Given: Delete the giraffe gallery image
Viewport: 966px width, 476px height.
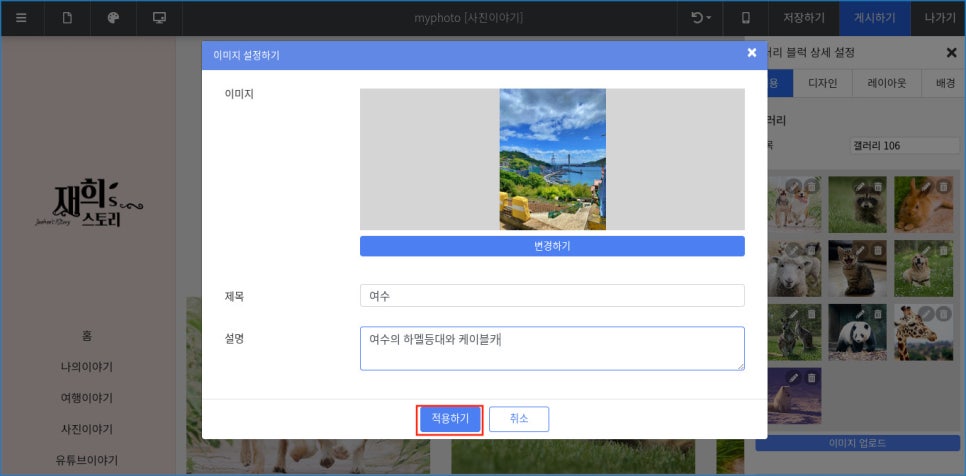Looking at the screenshot, I should pyautogui.click(x=943, y=313).
